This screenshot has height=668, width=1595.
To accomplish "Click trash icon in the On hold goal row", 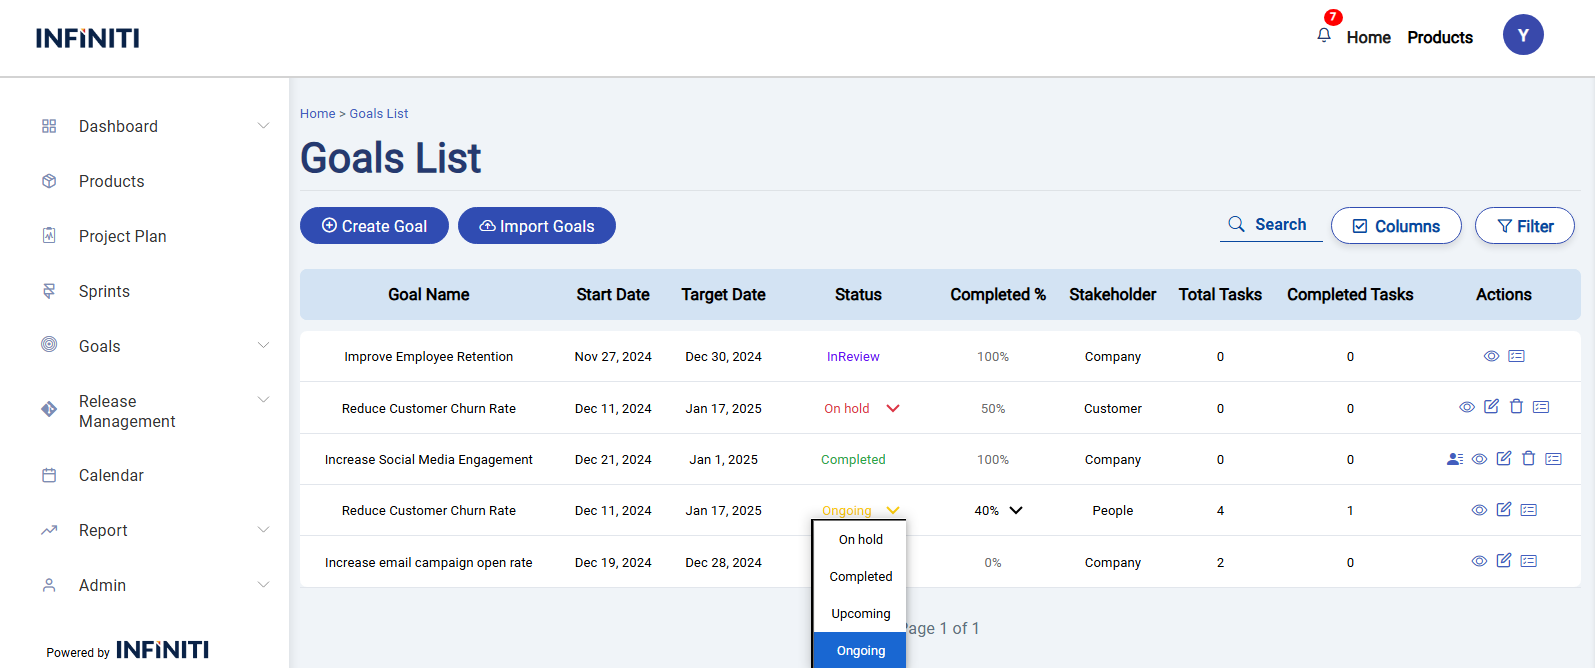I will click(1516, 407).
